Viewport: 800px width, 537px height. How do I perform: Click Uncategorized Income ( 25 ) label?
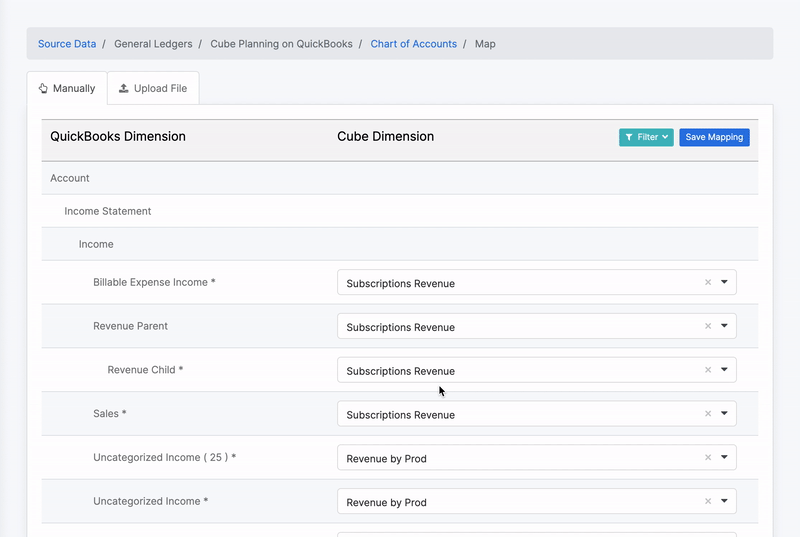(x=164, y=458)
